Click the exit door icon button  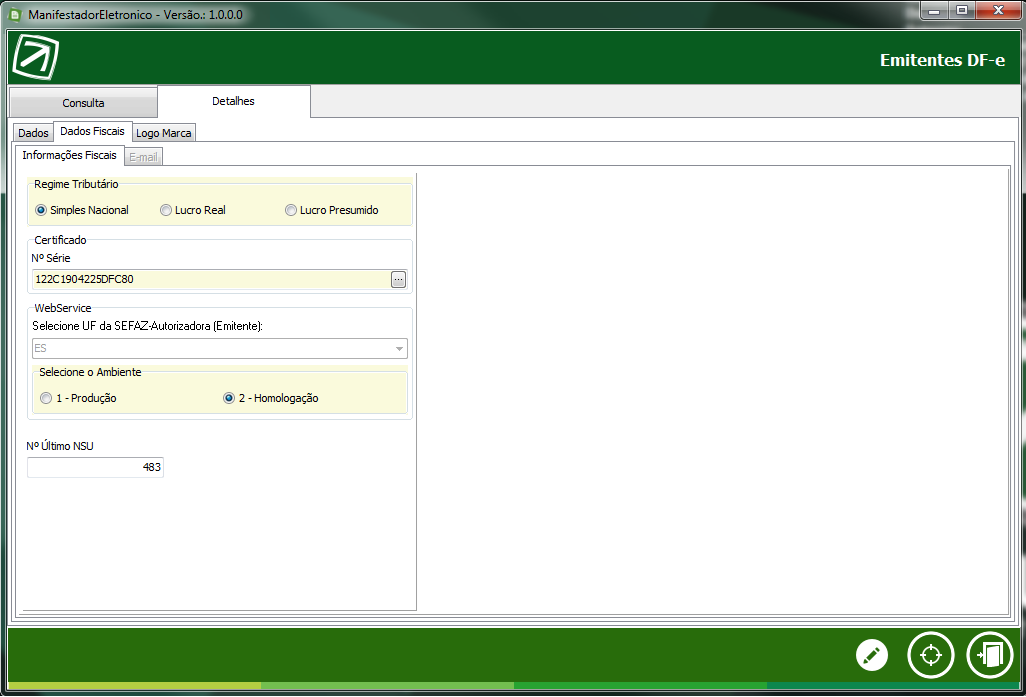coord(990,654)
